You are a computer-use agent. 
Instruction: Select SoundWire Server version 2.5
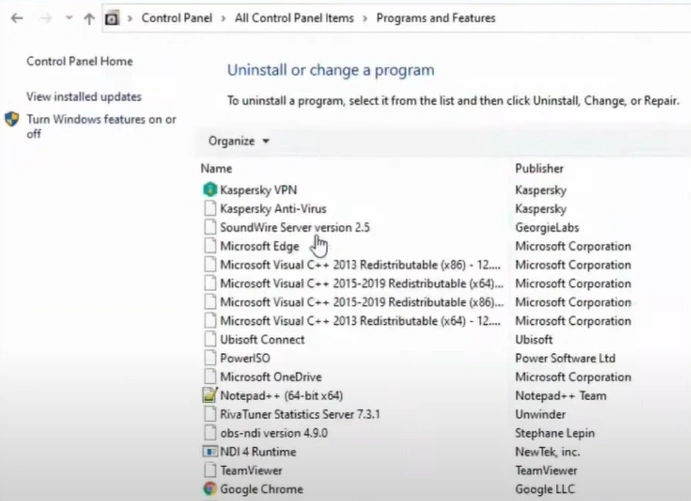pyautogui.click(x=295, y=227)
